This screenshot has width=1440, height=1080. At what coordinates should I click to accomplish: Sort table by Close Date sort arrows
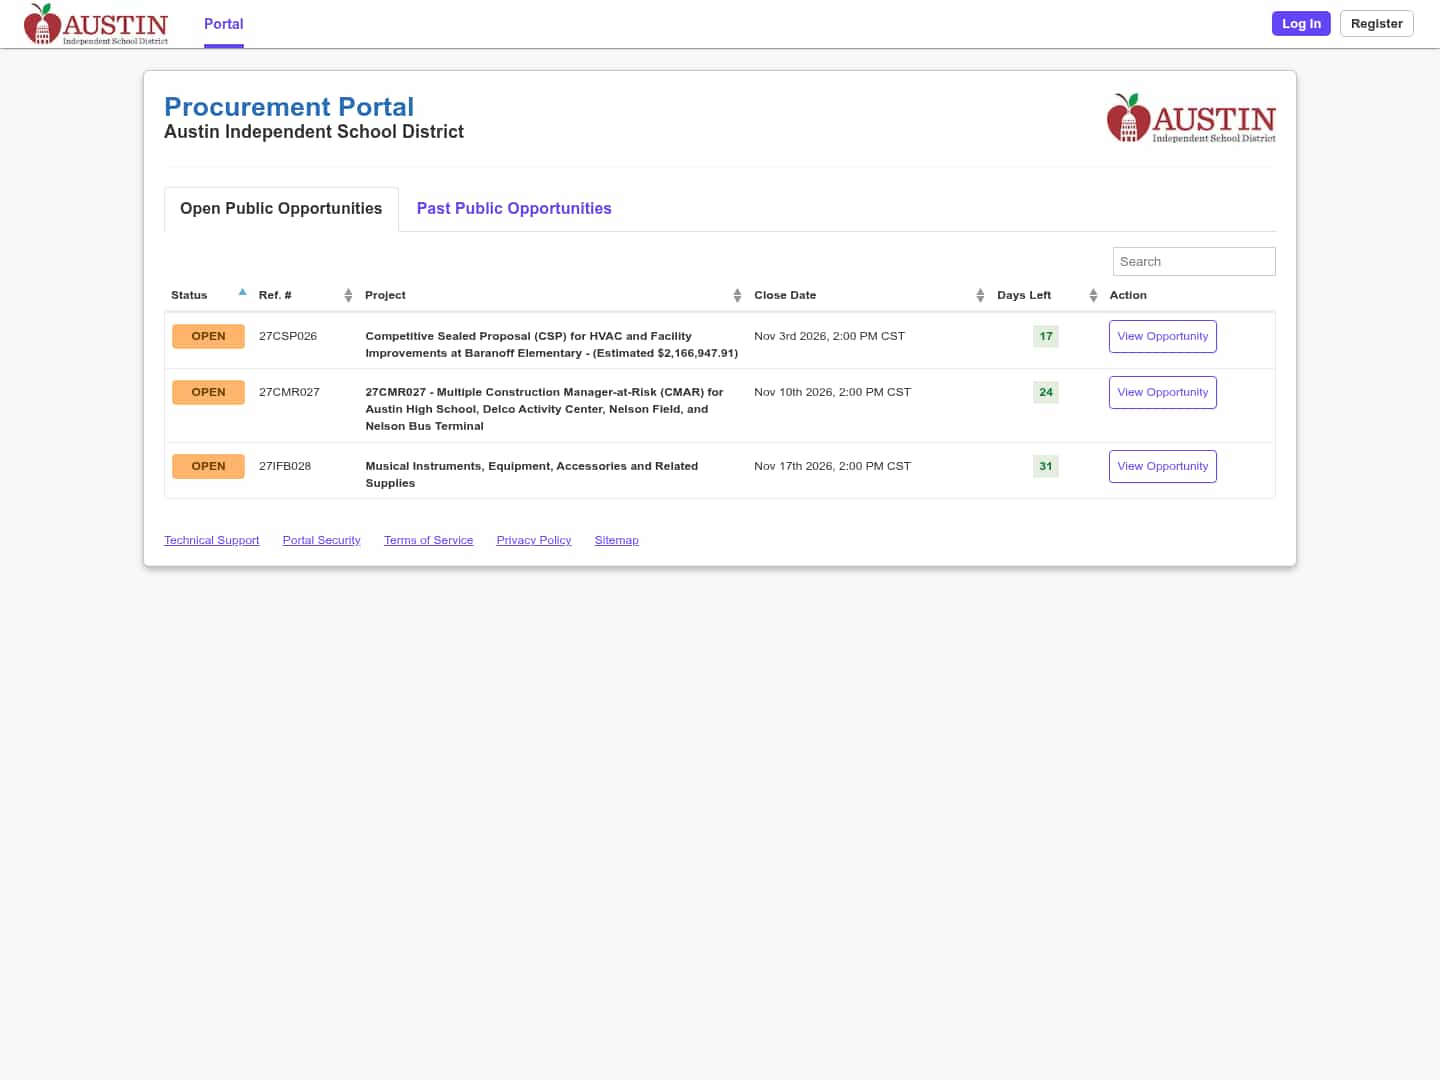(980, 295)
